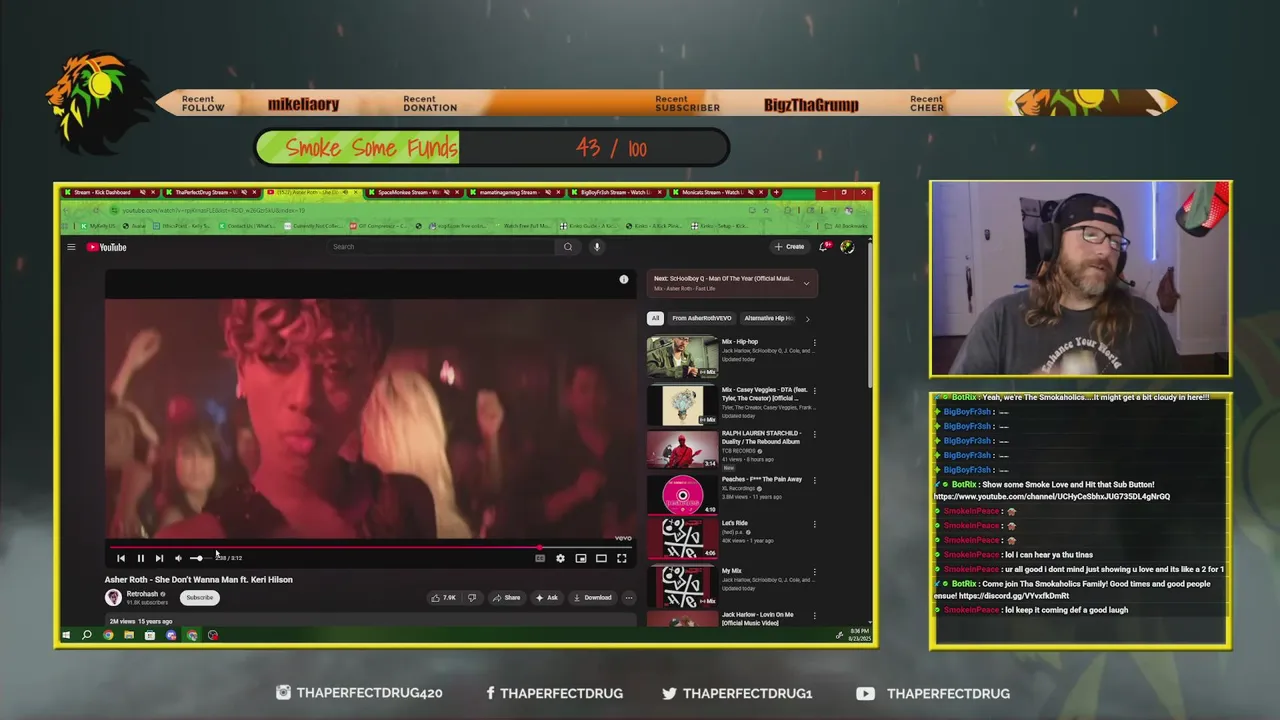Enable miniplayer mode
This screenshot has height=720, width=1280.
(x=581, y=558)
